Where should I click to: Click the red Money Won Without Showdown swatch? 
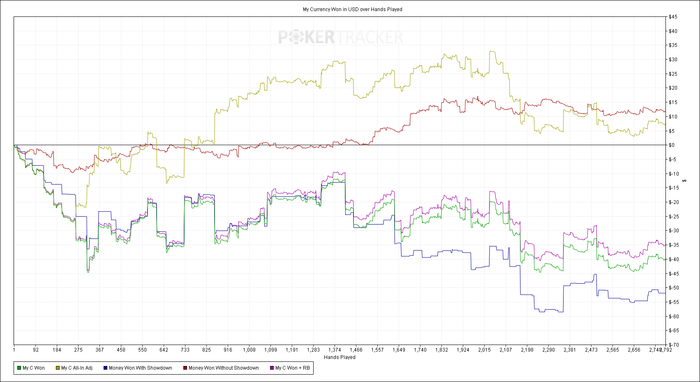point(185,368)
